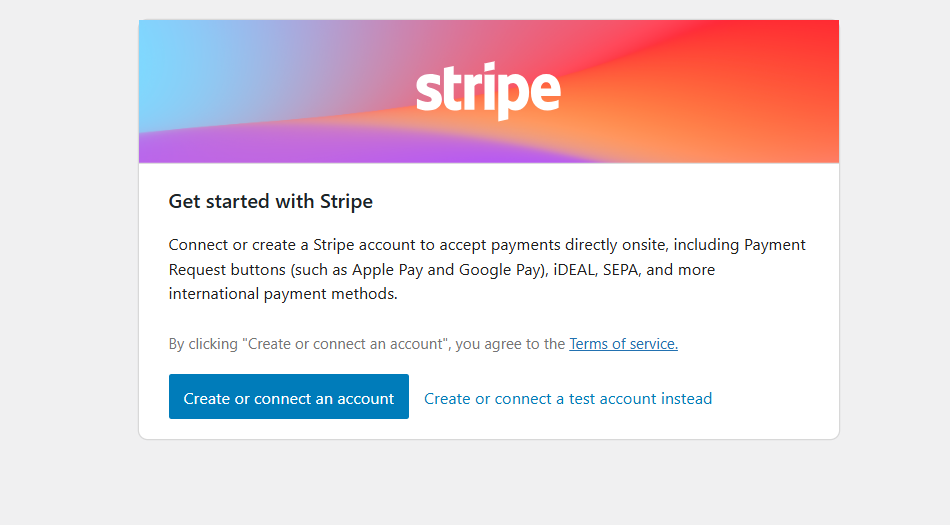
Task: Open the Terms of service link
Action: 623,344
